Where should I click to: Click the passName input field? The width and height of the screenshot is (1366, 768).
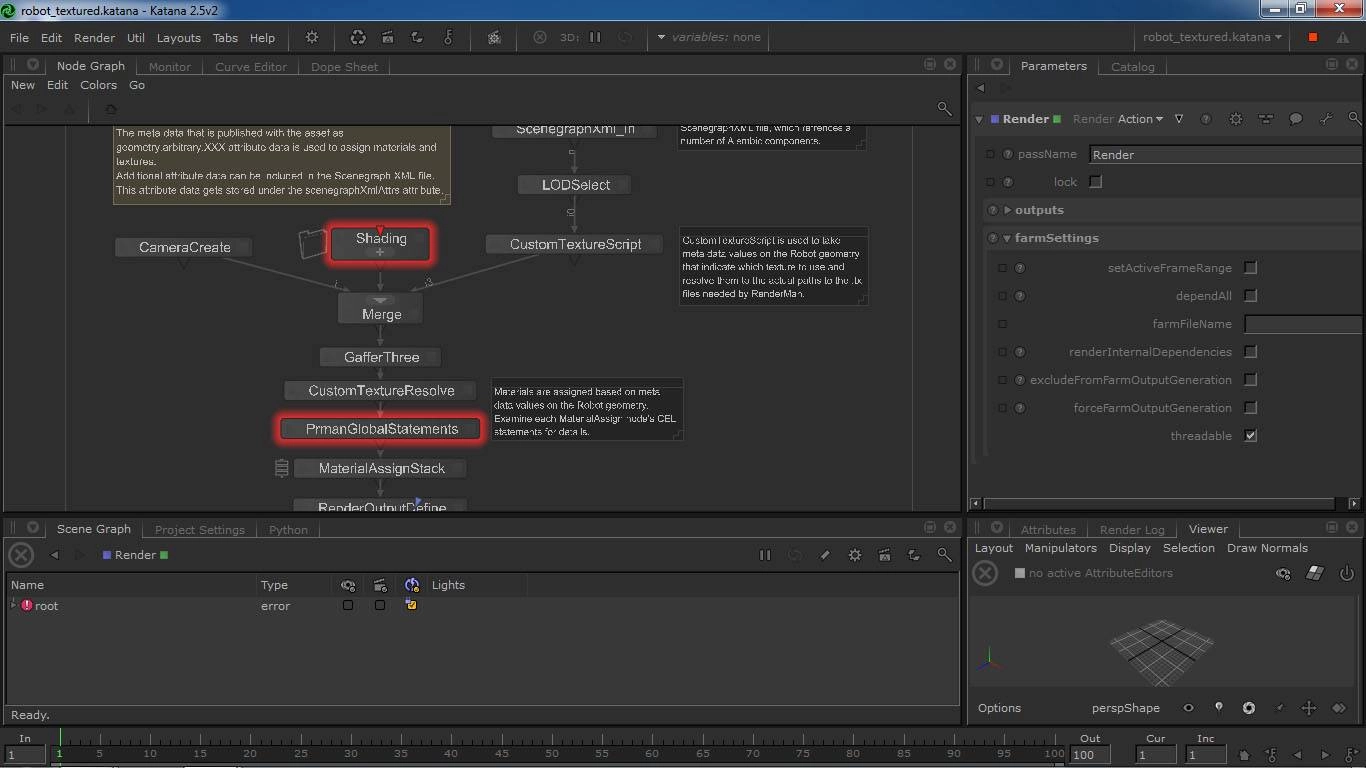(1225, 154)
